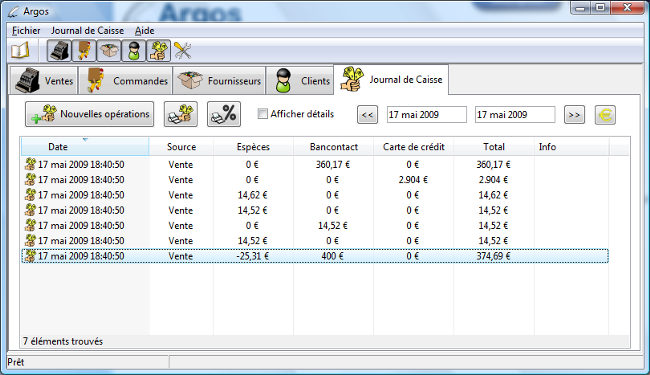Click money icon of the 2.904 € row
Viewport: 650px width, 375px height.
click(x=30, y=179)
